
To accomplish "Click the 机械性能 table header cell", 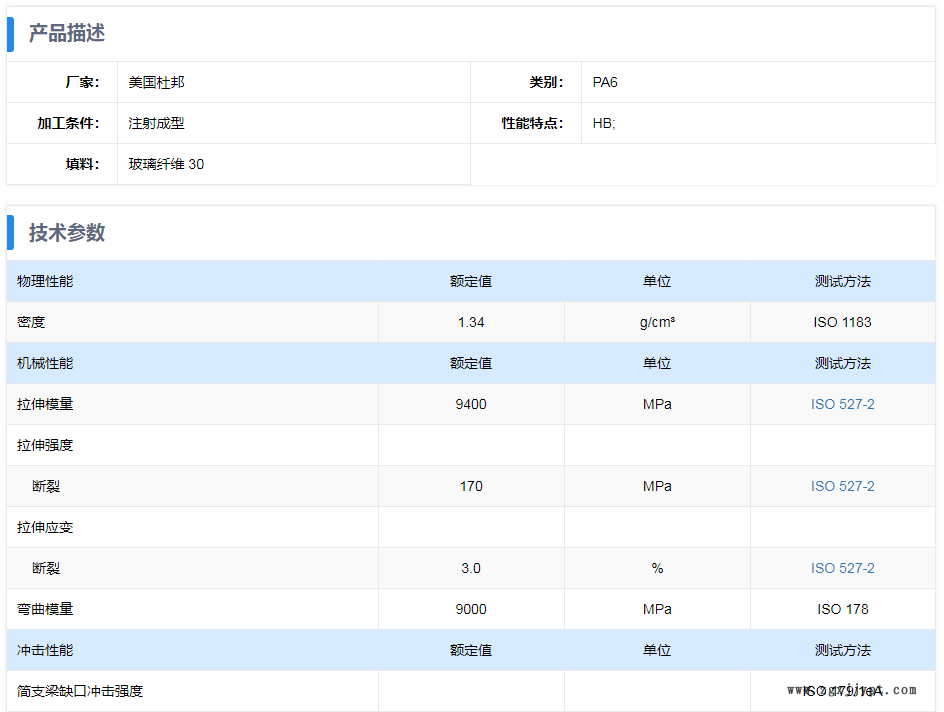I will pos(45,363).
